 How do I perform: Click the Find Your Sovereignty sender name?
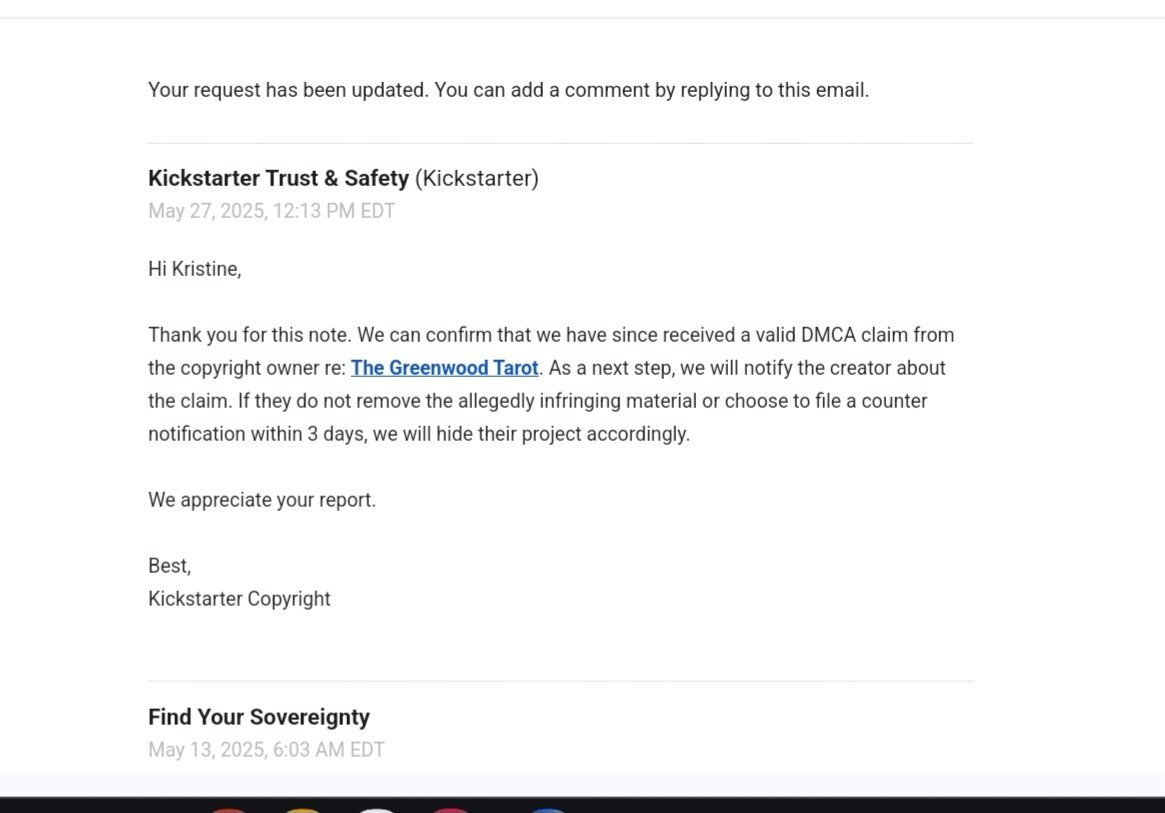point(259,717)
